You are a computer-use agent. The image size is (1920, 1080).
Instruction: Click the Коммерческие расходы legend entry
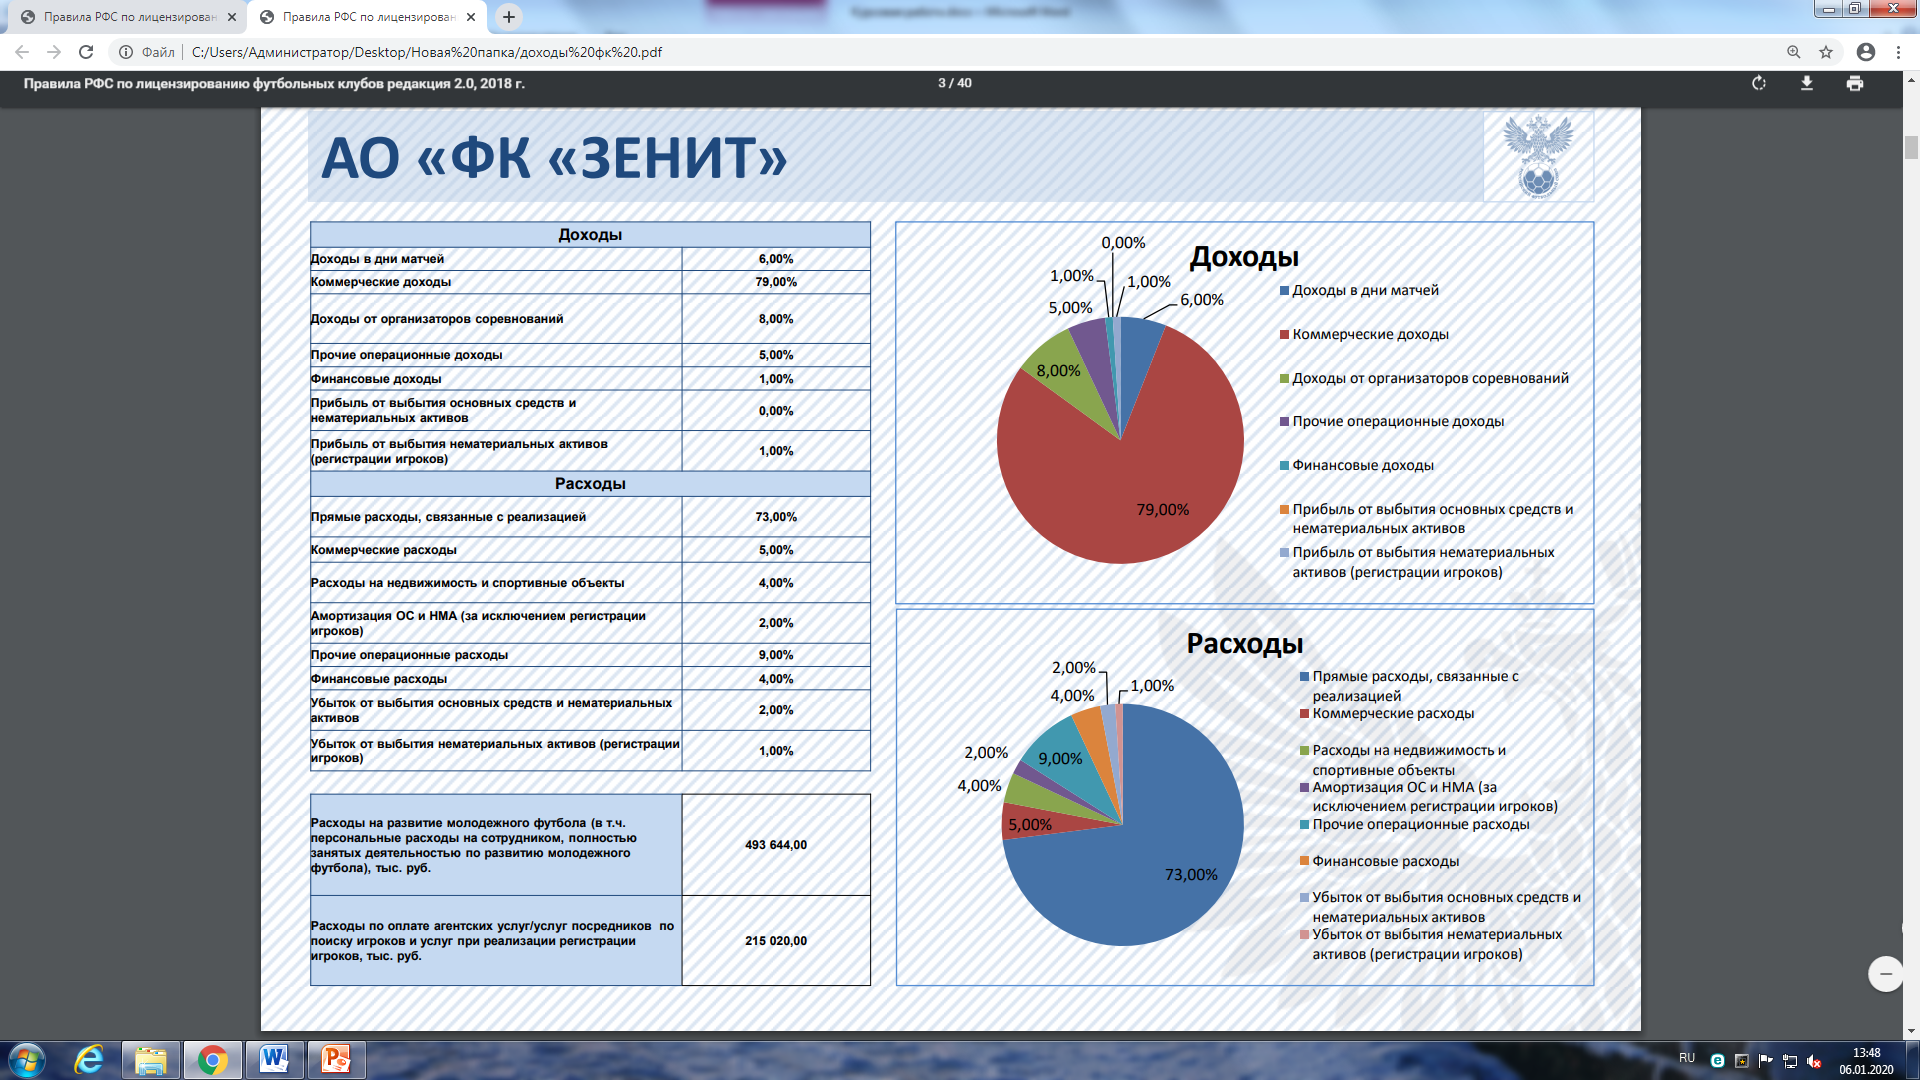tap(1387, 714)
